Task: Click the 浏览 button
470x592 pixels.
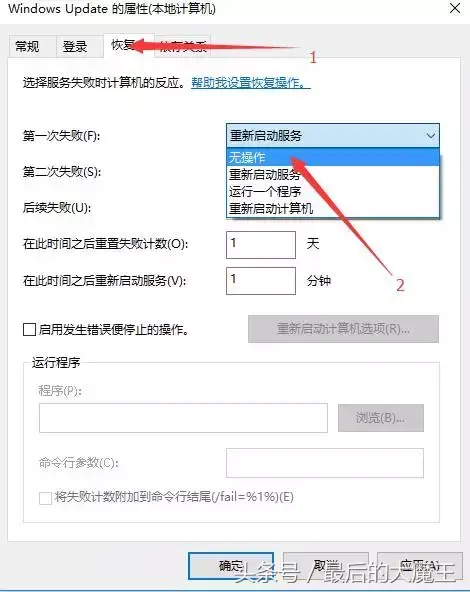Action: click(381, 418)
